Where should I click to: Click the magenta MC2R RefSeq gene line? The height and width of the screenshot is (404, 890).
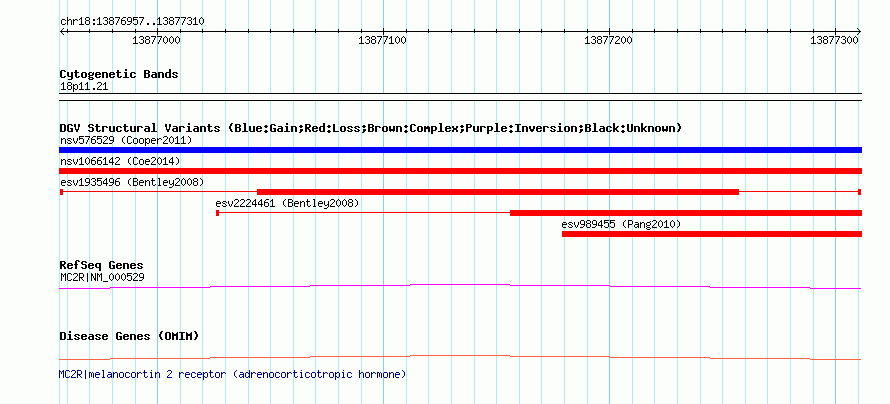coord(460,287)
